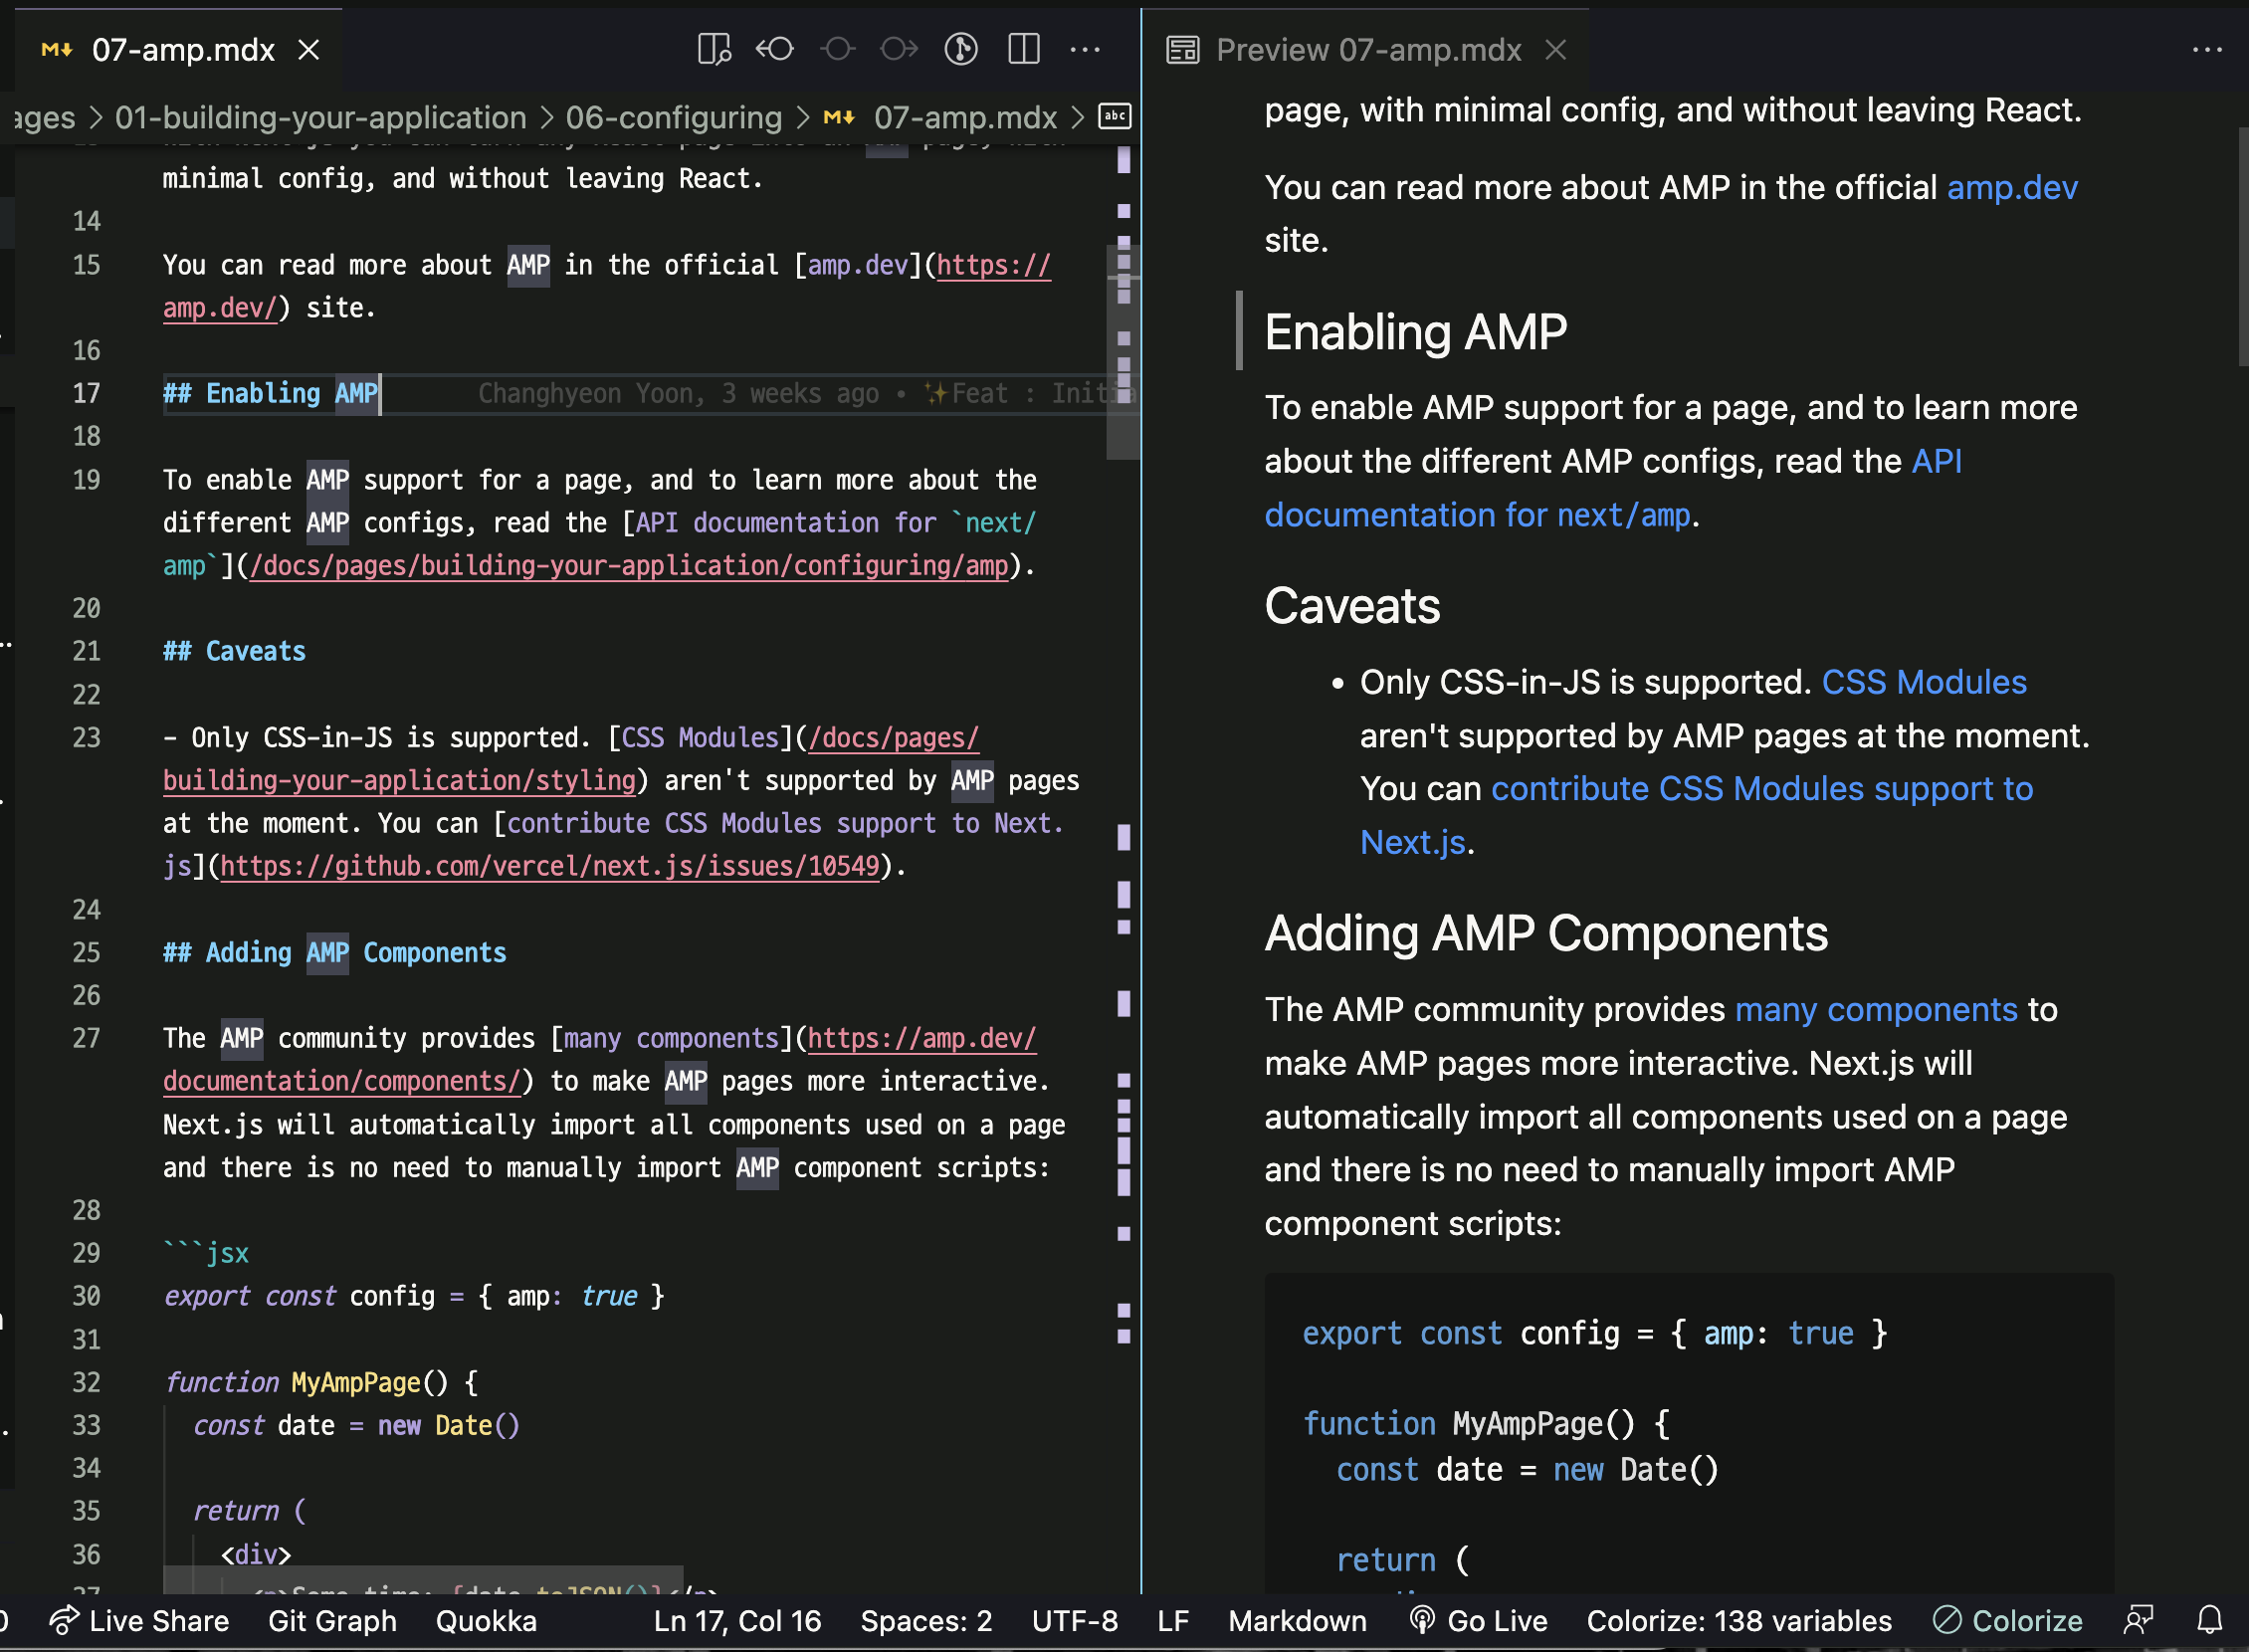Toggle Quokka in status bar
The width and height of the screenshot is (2249, 1652).
(x=486, y=1620)
